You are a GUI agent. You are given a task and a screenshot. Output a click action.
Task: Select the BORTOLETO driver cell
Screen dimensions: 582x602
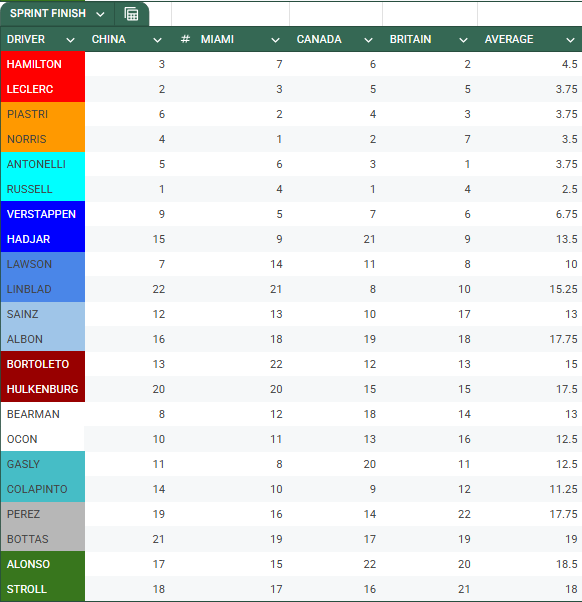tap(43, 364)
